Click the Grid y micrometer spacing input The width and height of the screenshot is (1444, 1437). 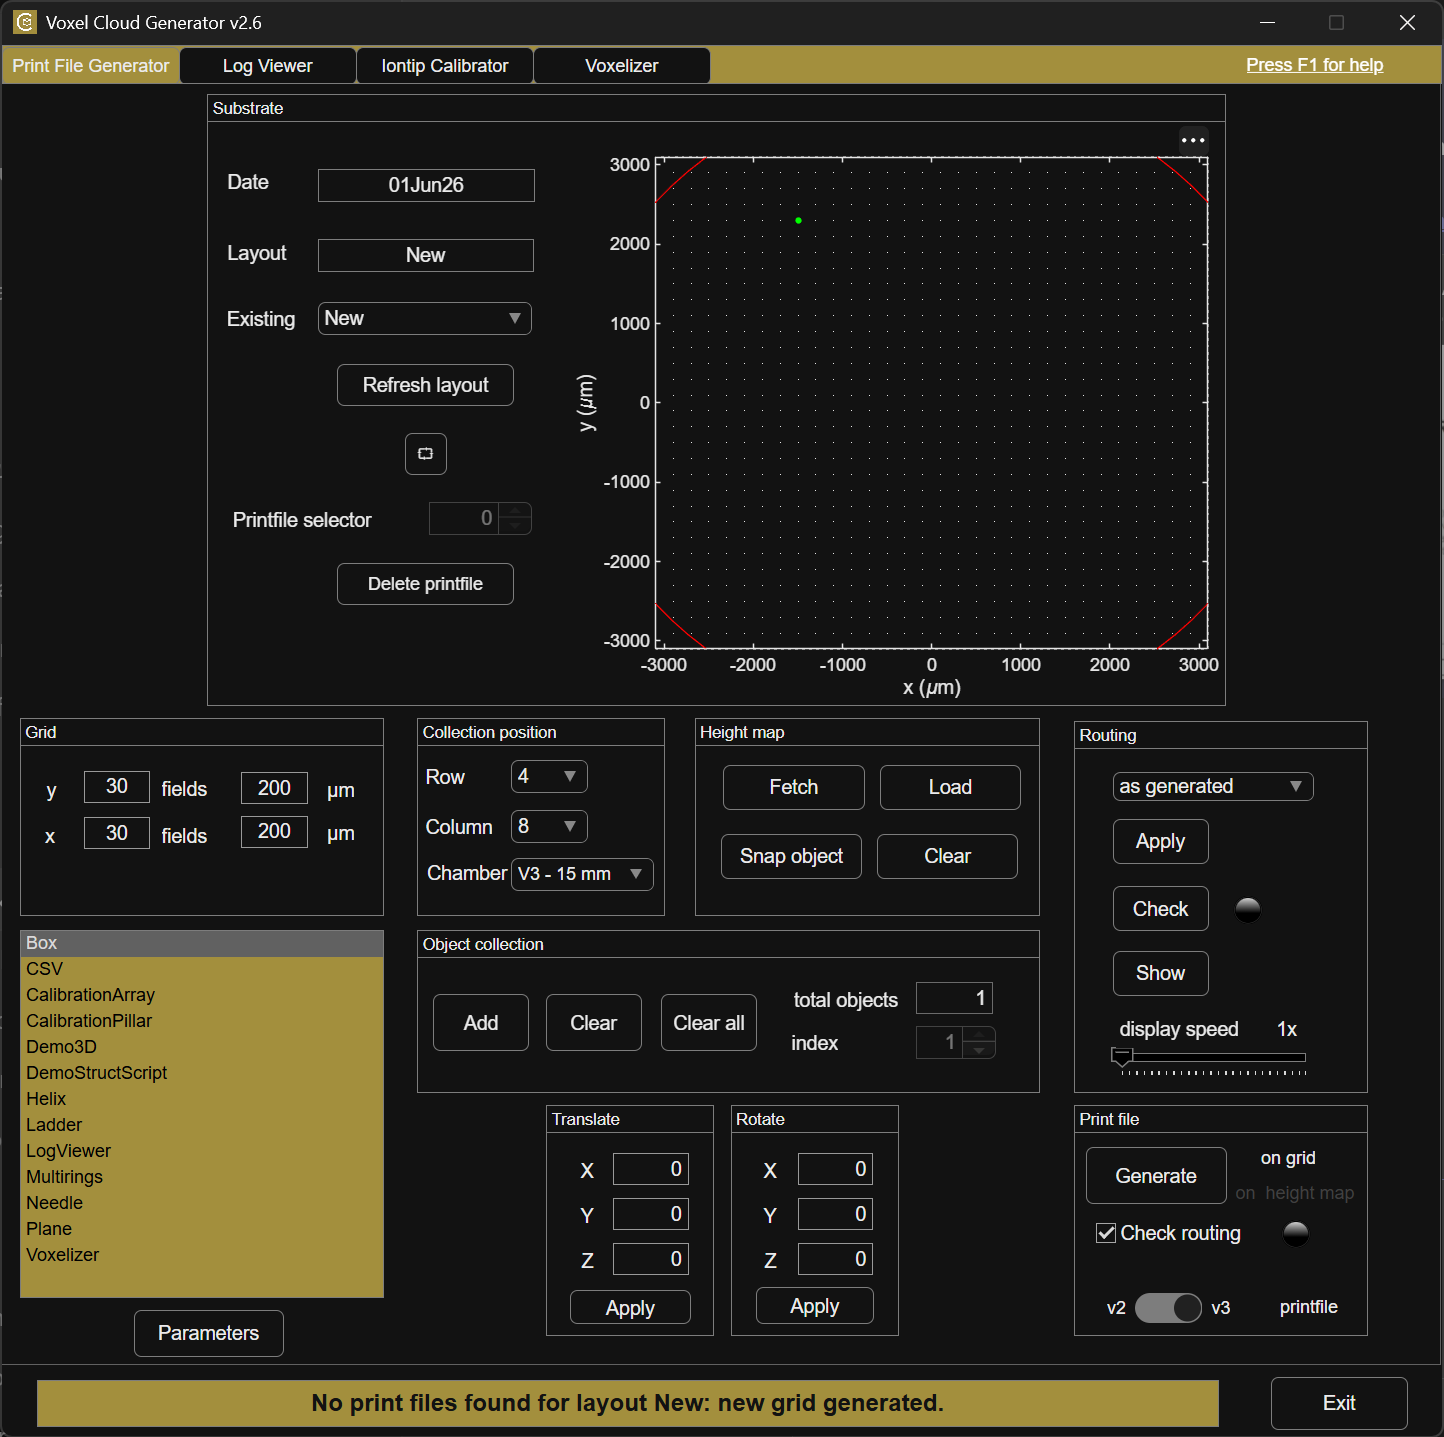coord(274,788)
